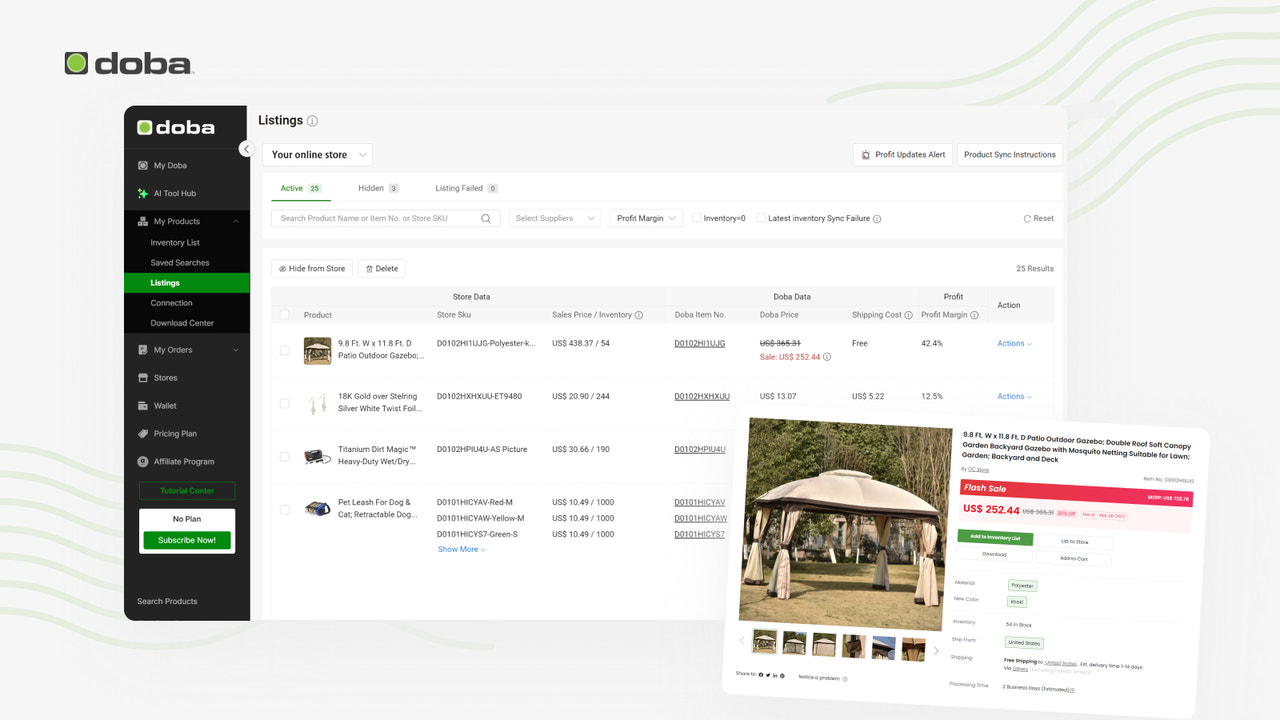This screenshot has width=1280, height=720.
Task: Click the Pet Leash product image
Action: coord(317,509)
